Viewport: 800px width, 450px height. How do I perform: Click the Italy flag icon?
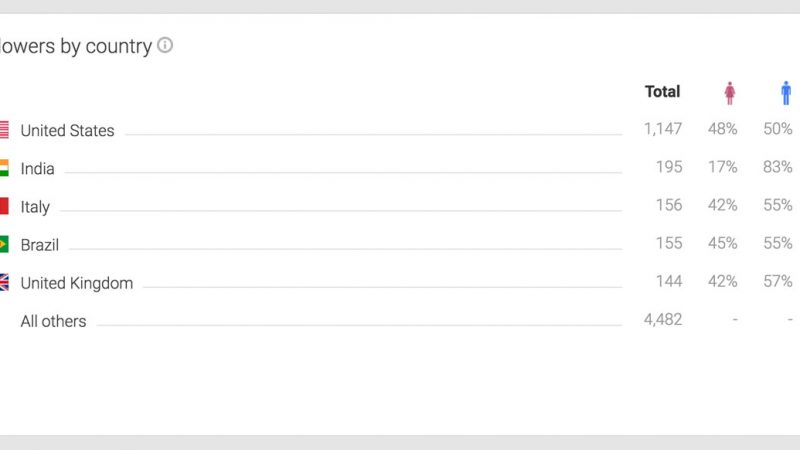tap(4, 207)
